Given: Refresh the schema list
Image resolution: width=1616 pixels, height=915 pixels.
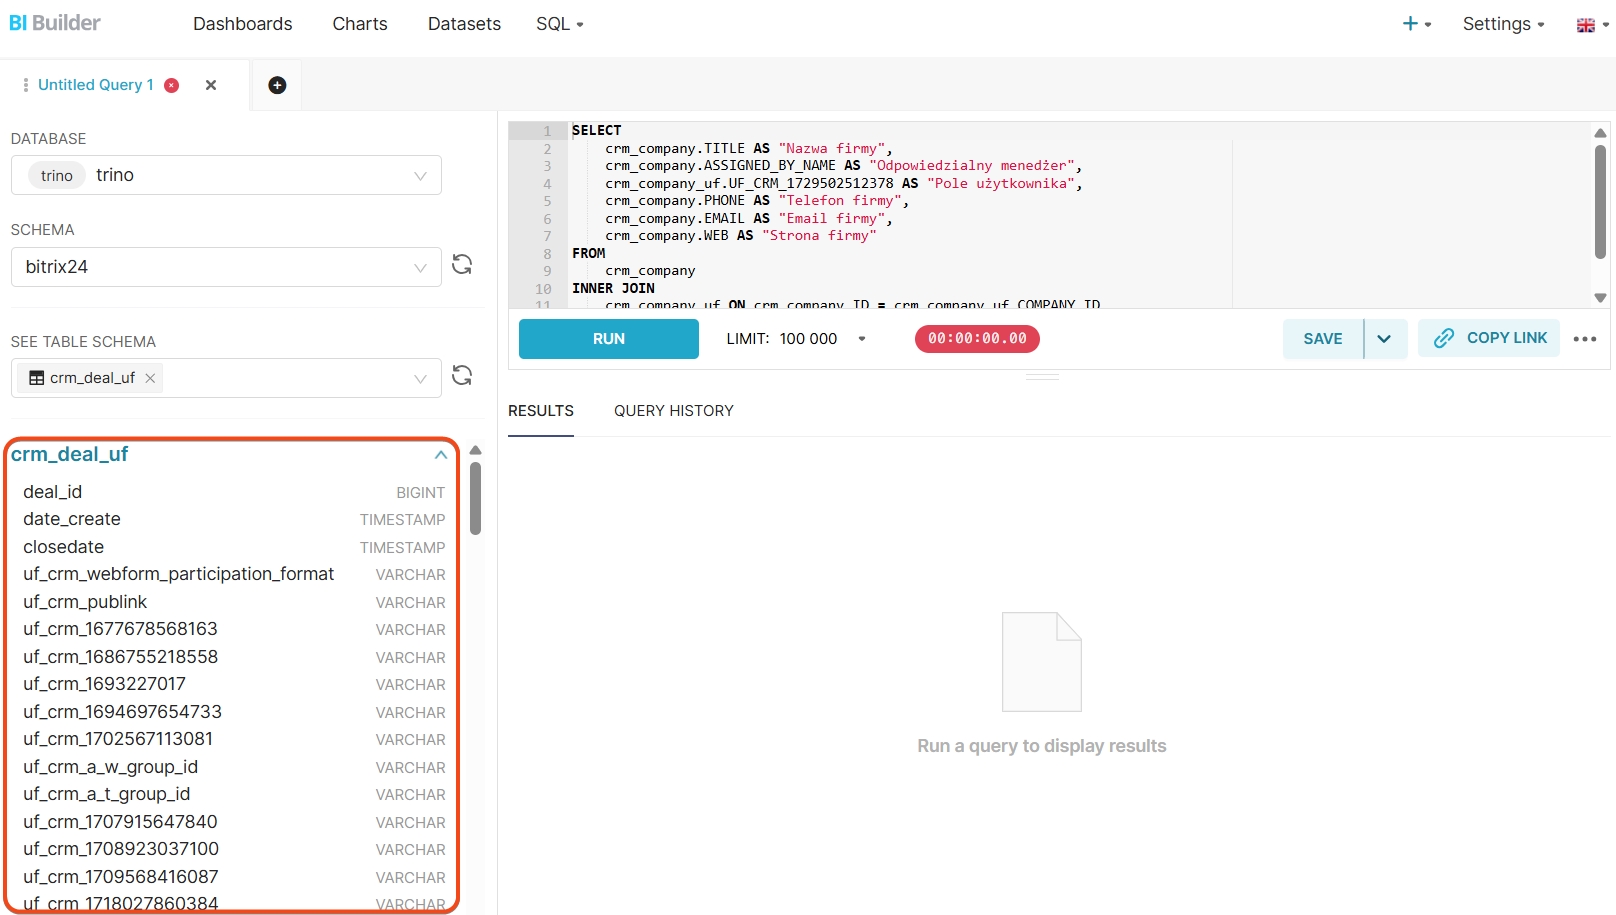Looking at the screenshot, I should coord(462,265).
